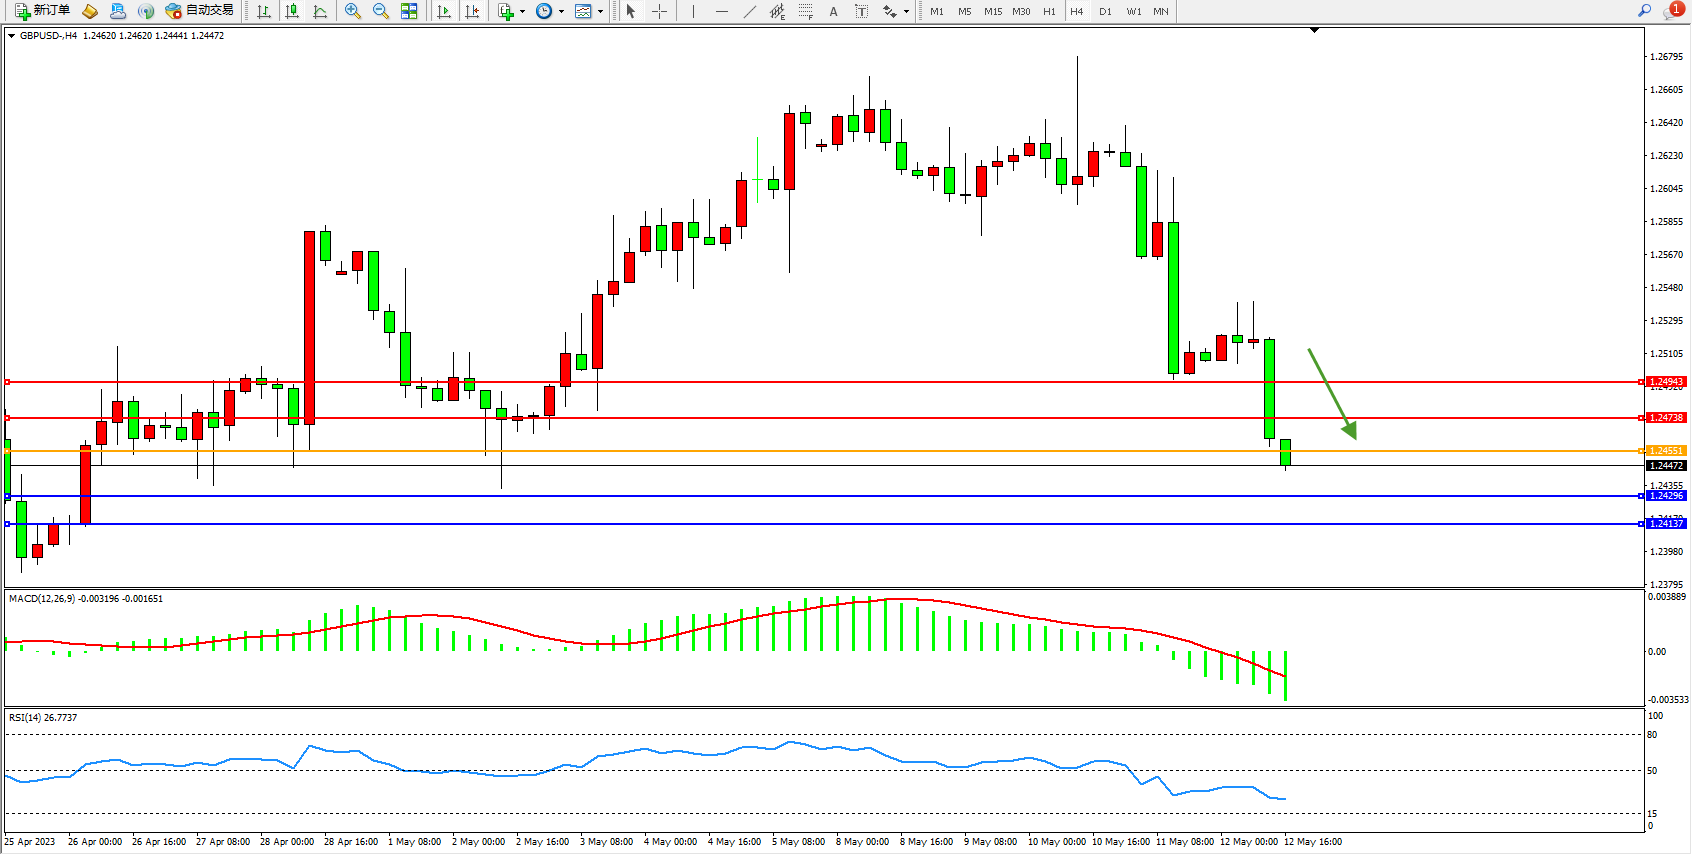Tile chart windows using the grid icon
Image resolution: width=1692 pixels, height=855 pixels.
tap(409, 11)
